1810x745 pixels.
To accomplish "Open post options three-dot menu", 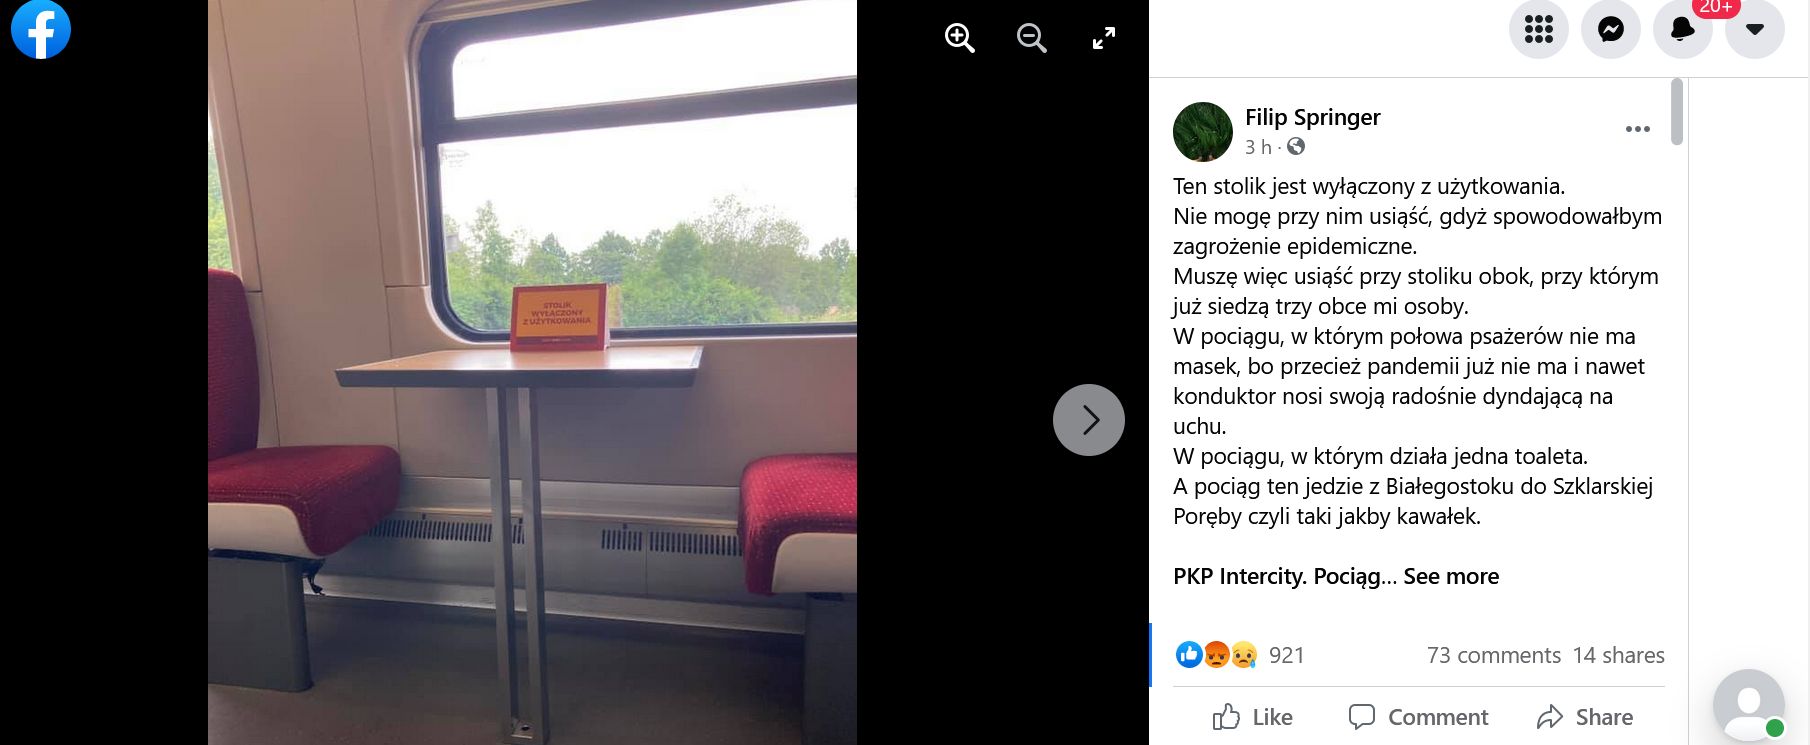I will (x=1638, y=129).
